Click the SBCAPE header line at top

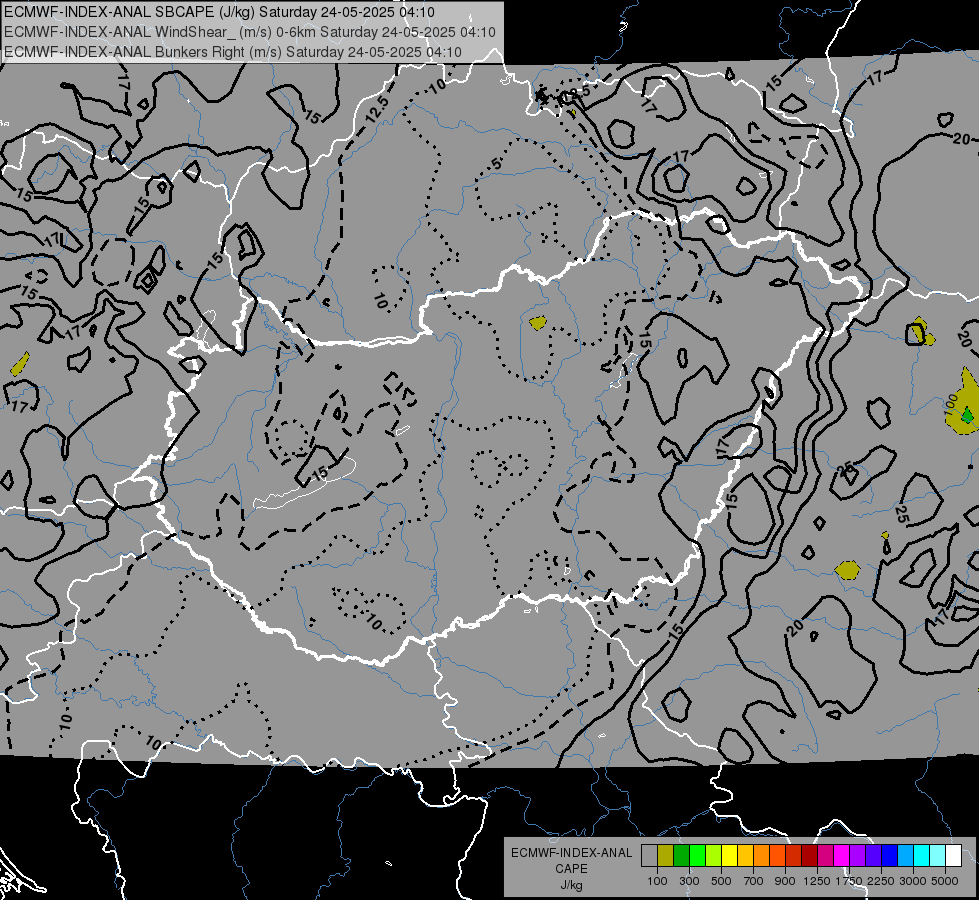click(x=220, y=12)
